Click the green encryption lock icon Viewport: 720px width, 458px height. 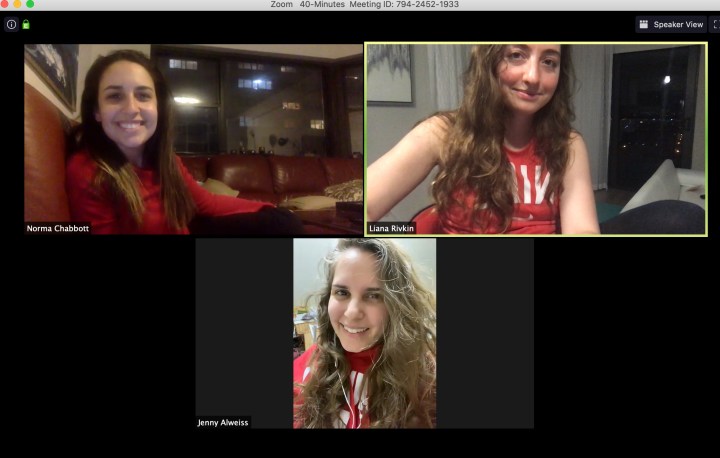coord(26,24)
